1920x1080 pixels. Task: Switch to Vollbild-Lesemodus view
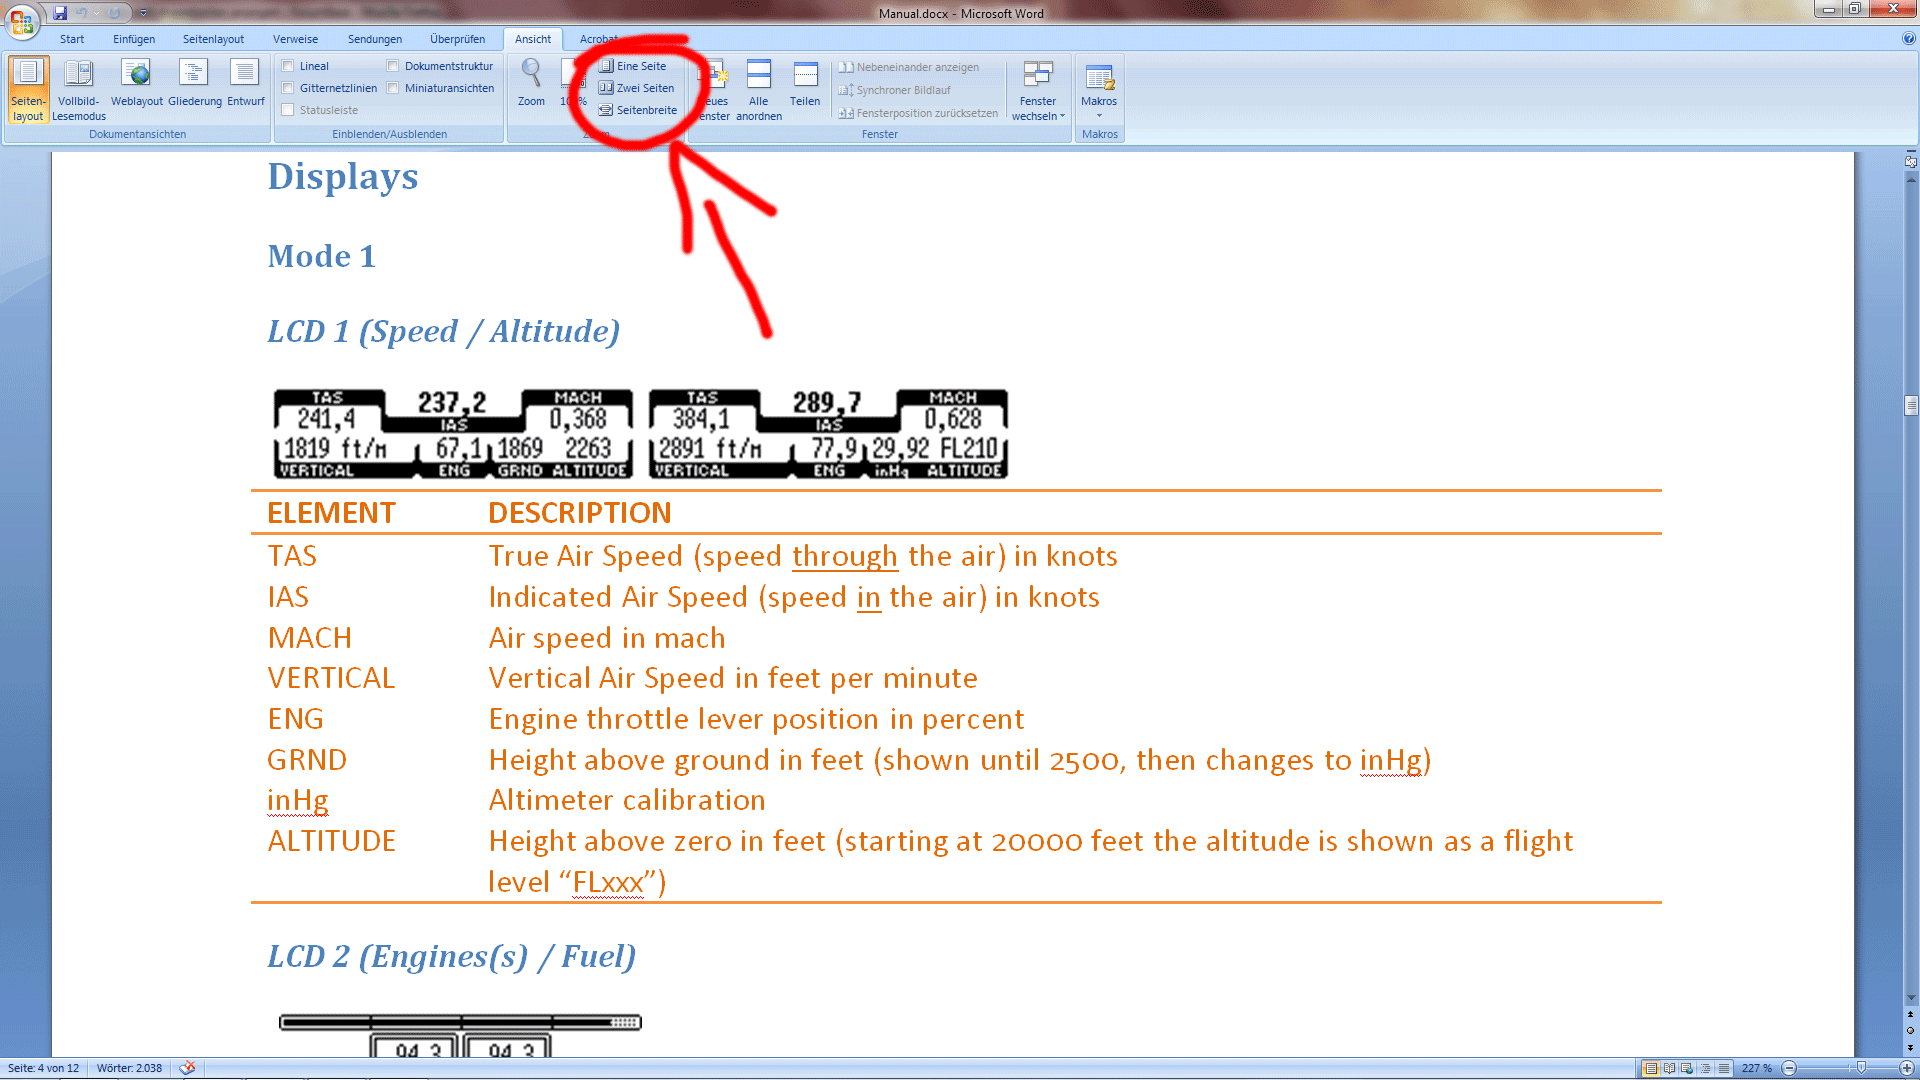point(78,88)
